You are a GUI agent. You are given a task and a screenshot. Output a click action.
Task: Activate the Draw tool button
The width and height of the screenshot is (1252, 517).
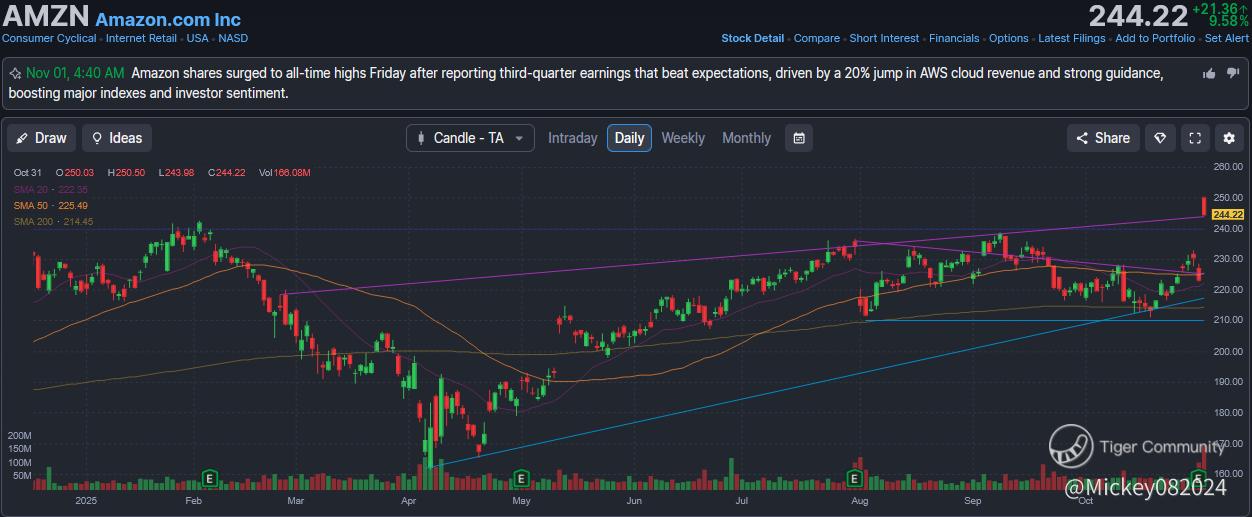pos(41,138)
